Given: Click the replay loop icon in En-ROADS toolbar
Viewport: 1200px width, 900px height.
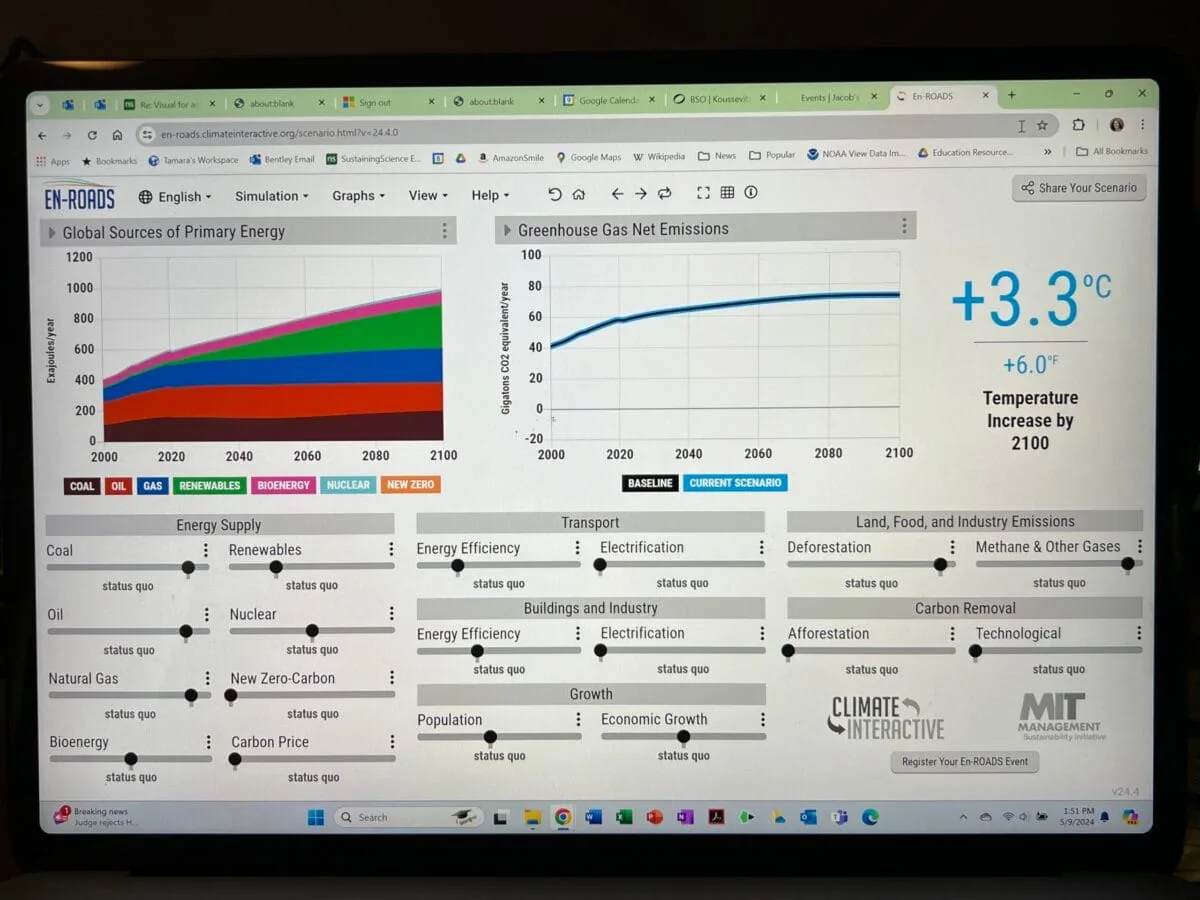Looking at the screenshot, I should point(665,194).
